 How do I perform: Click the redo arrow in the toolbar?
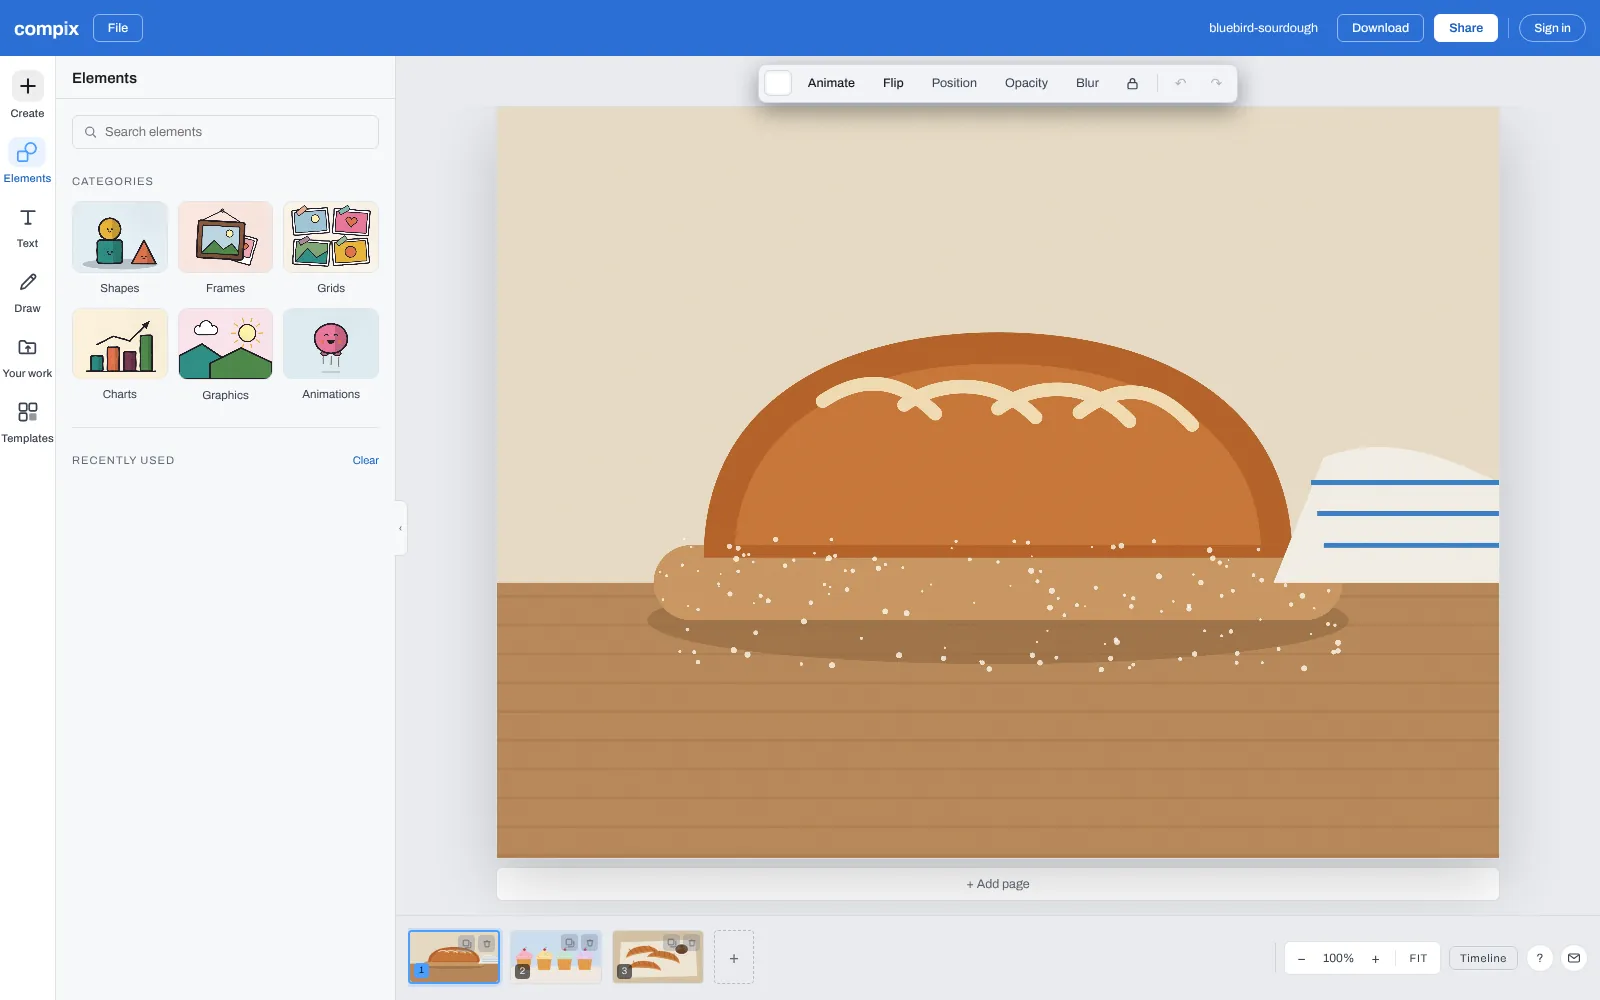coord(1216,83)
